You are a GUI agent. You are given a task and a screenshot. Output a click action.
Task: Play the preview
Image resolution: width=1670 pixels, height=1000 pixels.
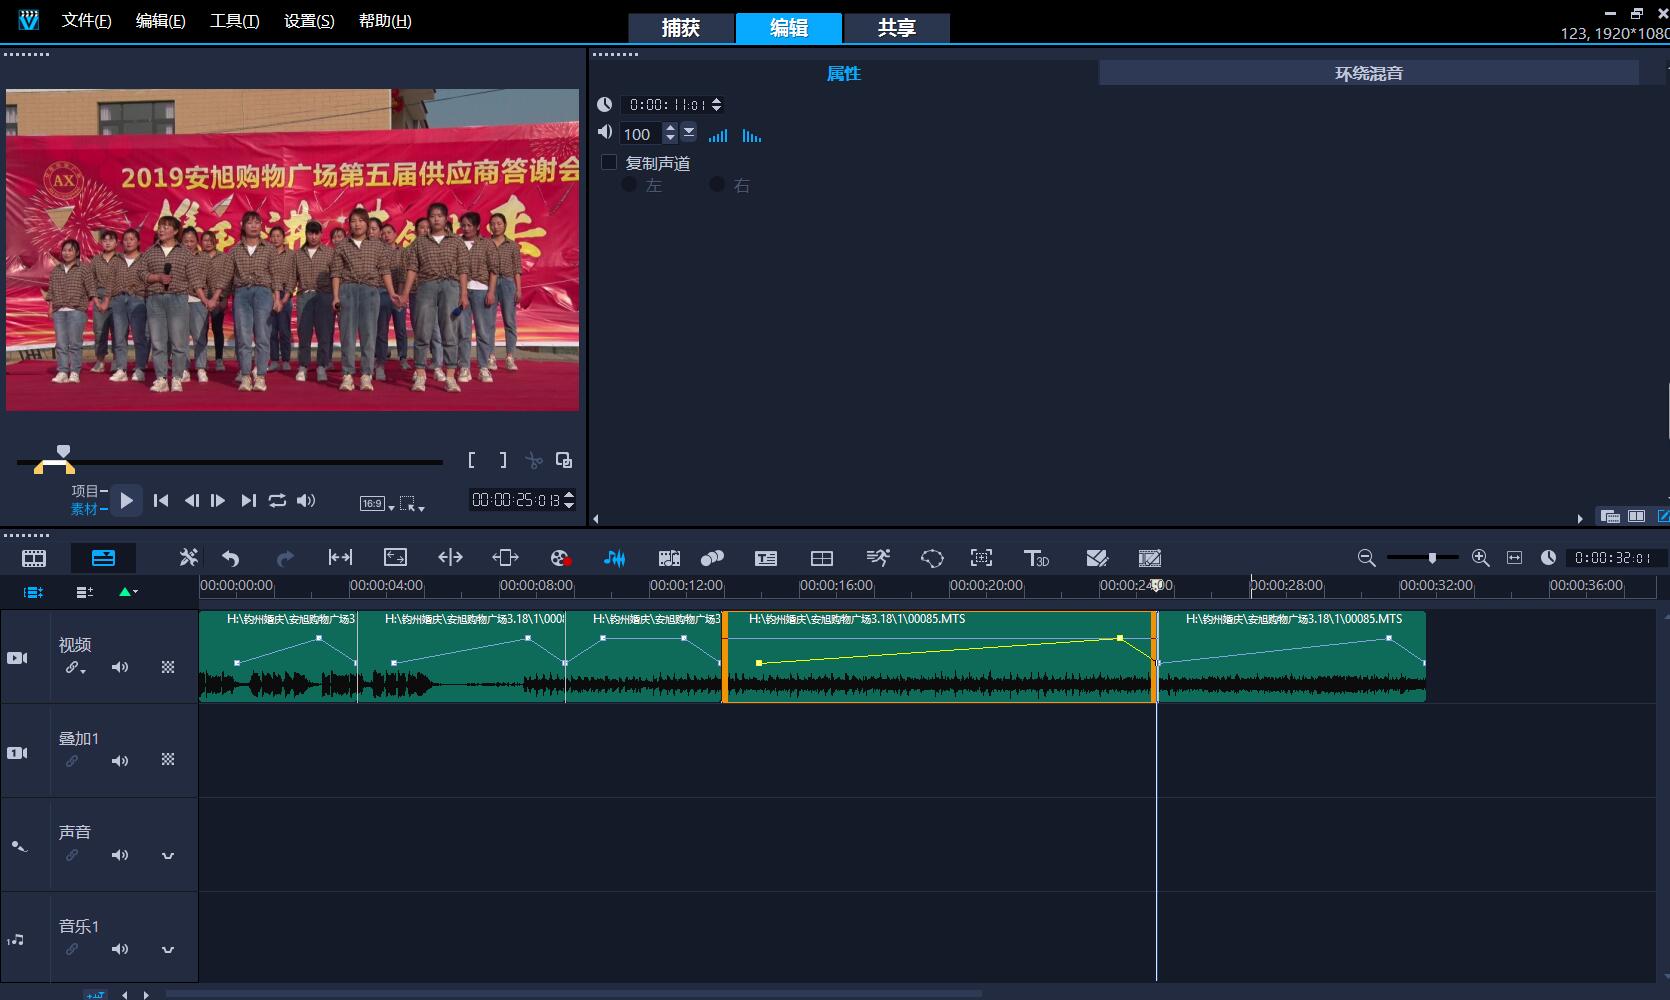[126, 500]
